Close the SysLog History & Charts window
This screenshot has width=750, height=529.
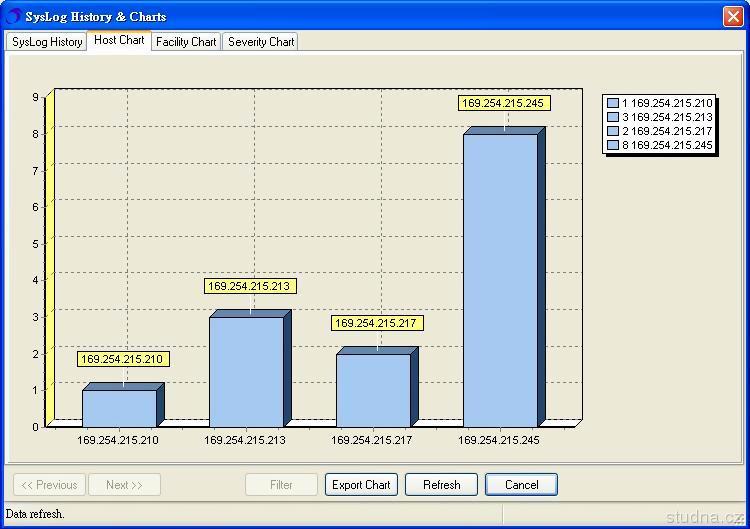coord(732,16)
